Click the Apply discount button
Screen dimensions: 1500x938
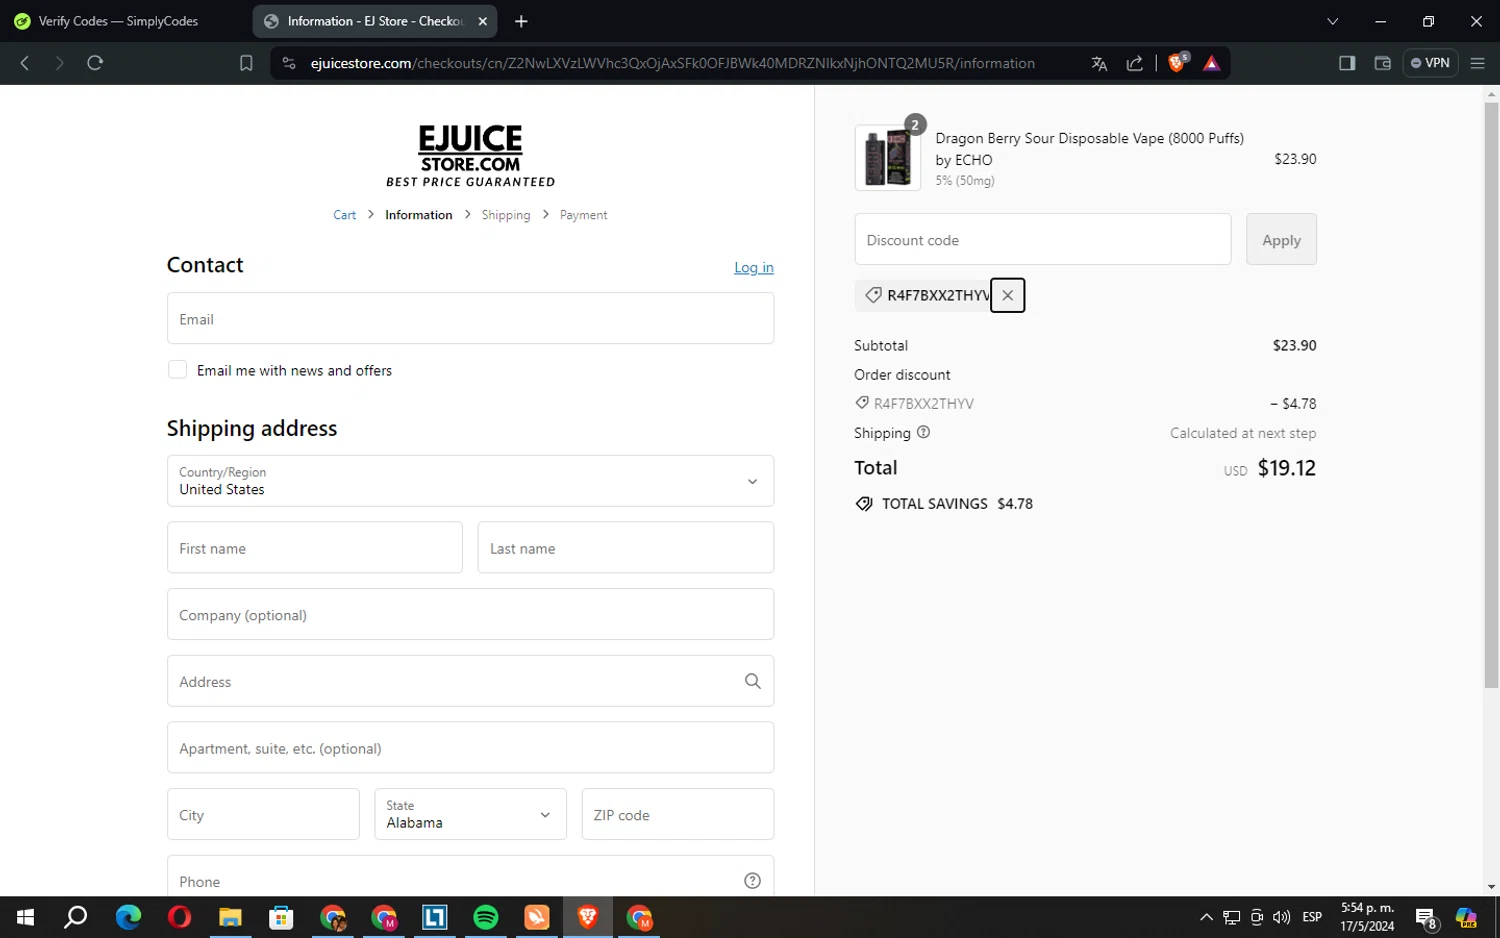click(x=1281, y=239)
